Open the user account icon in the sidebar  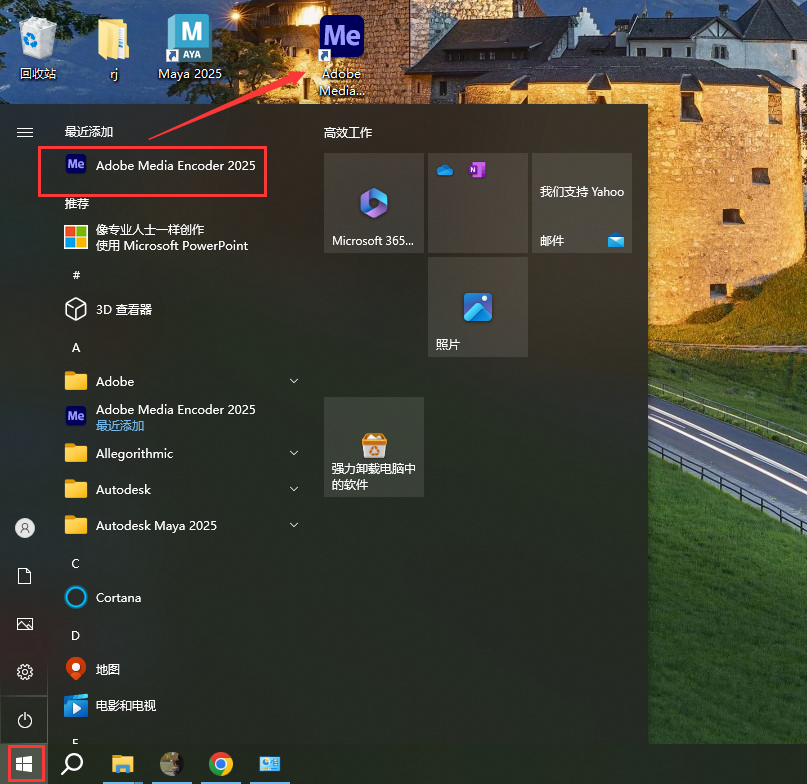(x=24, y=527)
